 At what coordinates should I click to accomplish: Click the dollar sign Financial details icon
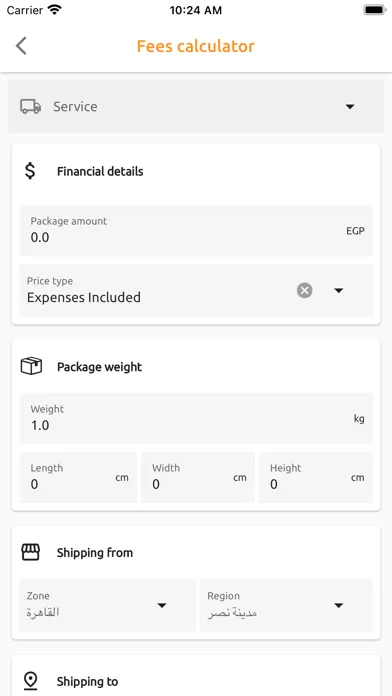point(30,171)
